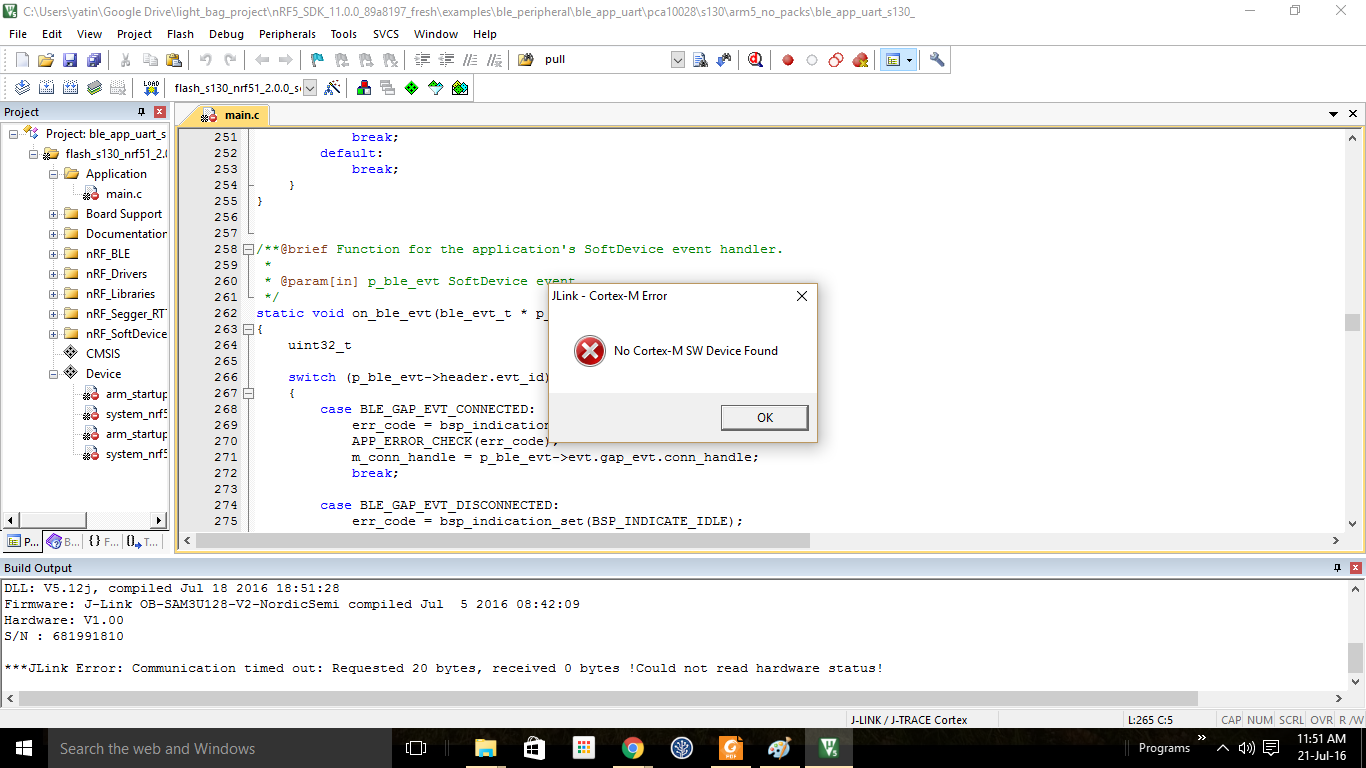1366x768 pixels.
Task: Open Manage Run-Time Environment green diamond icon
Action: tap(412, 88)
